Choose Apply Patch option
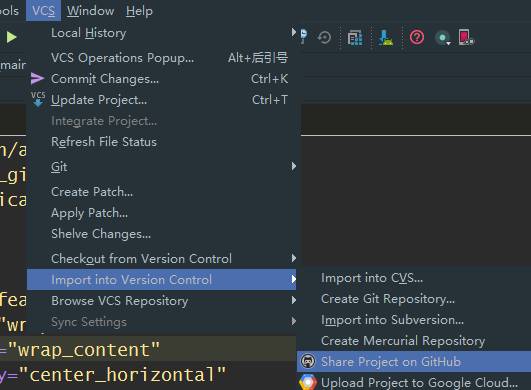The height and width of the screenshot is (390, 531). tap(161, 213)
